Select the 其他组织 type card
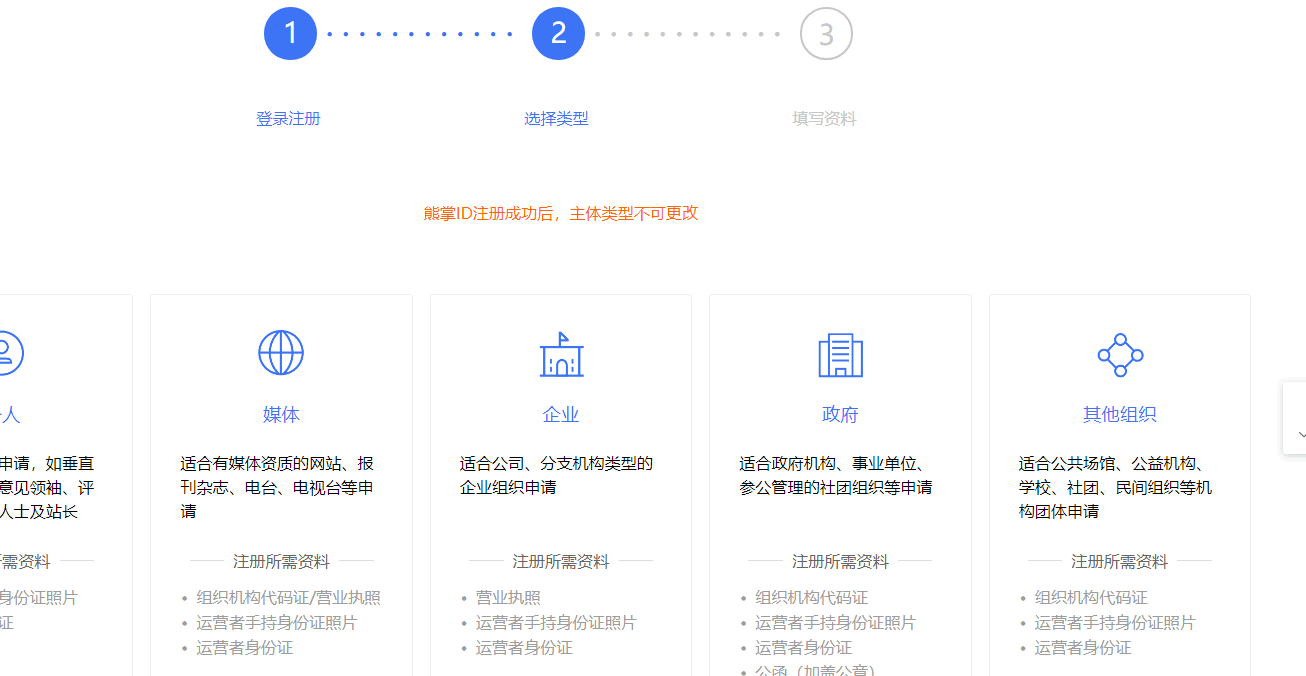The height and width of the screenshot is (676, 1306). pos(1119,470)
